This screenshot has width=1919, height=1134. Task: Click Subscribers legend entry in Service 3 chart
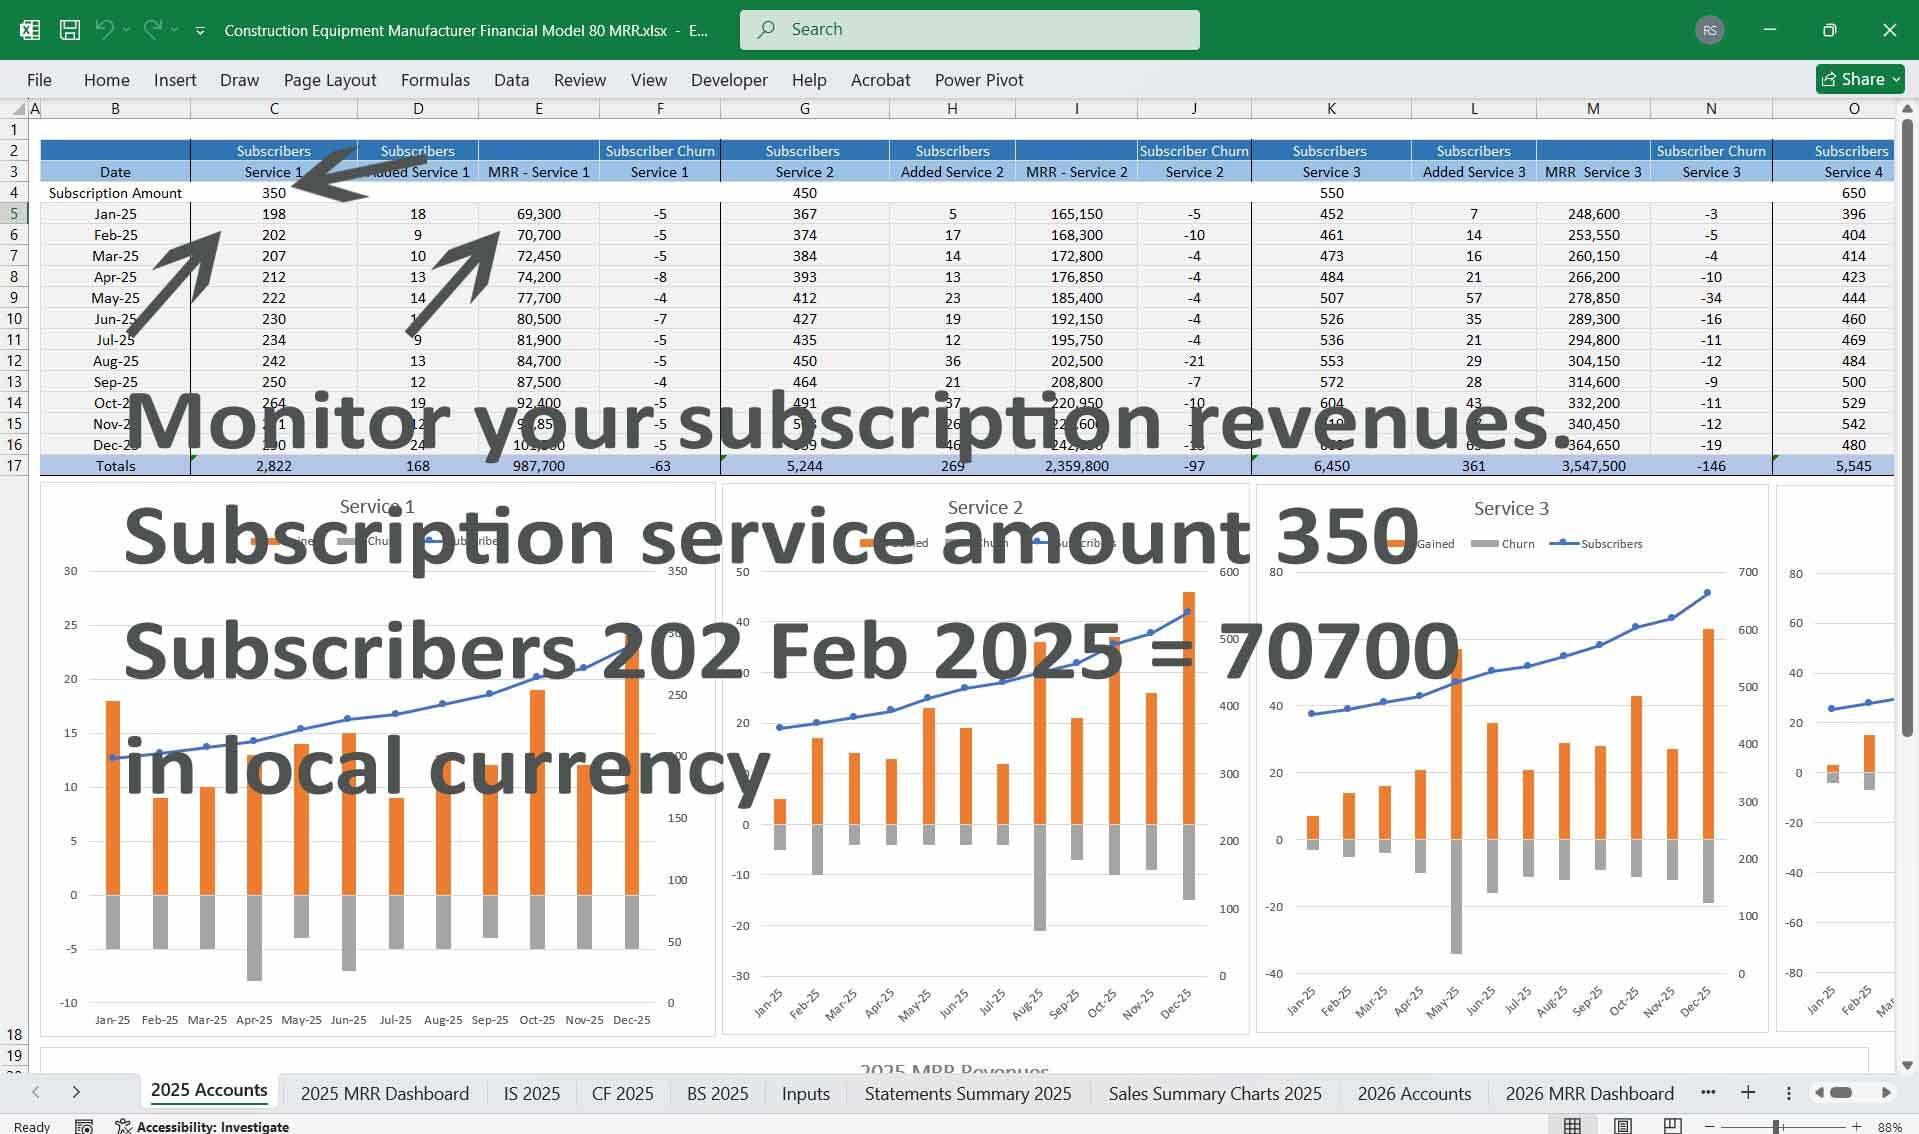(x=1596, y=544)
